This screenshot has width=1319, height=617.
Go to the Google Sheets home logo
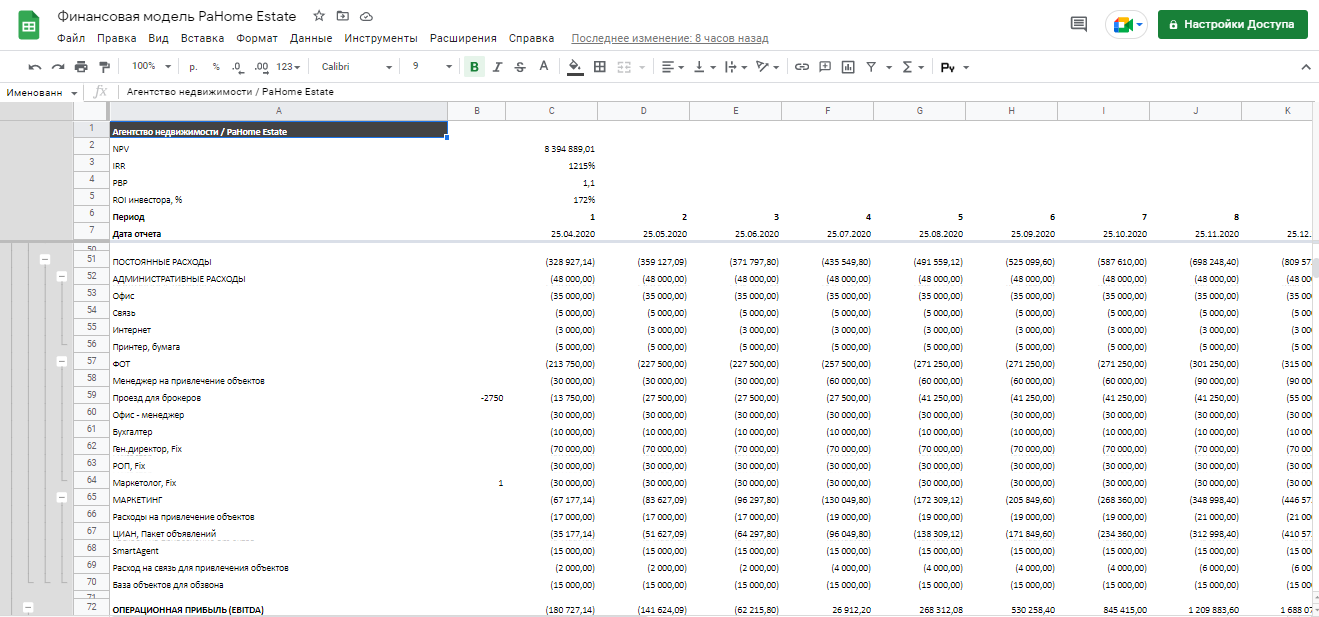coord(29,27)
